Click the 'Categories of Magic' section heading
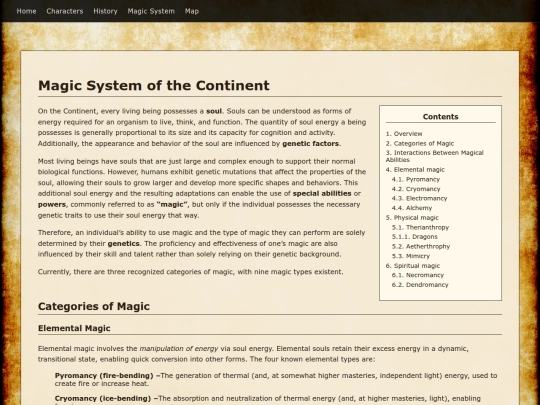 pos(94,306)
